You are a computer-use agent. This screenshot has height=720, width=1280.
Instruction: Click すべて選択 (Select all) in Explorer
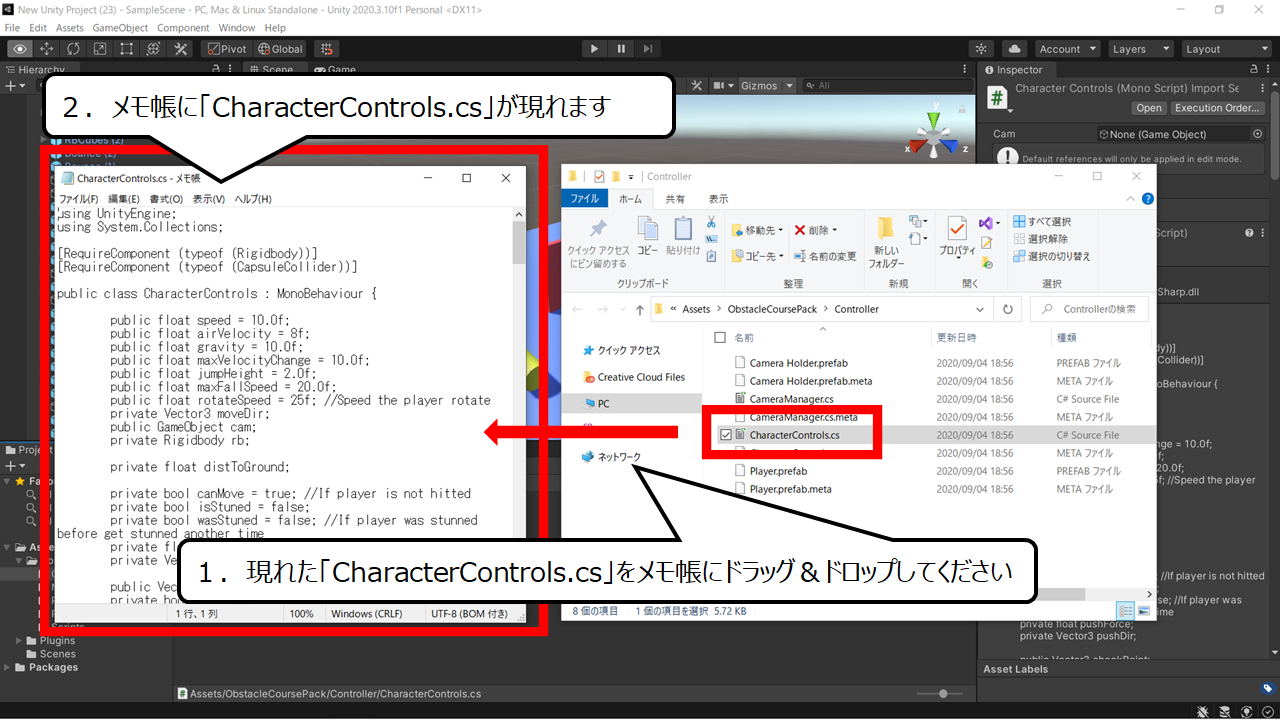click(1041, 222)
